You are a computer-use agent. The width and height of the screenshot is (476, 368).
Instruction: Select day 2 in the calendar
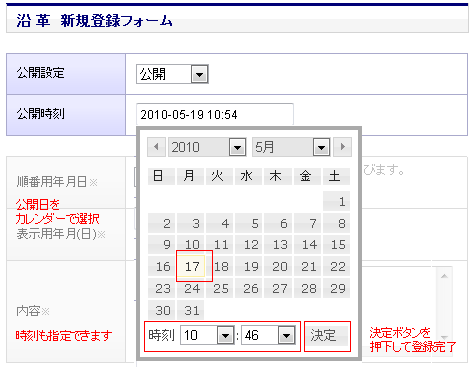(x=161, y=223)
